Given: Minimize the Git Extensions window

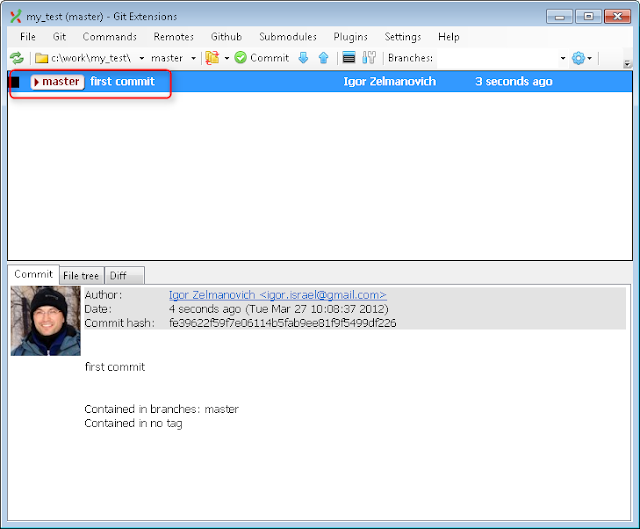Looking at the screenshot, I should pos(559,16).
